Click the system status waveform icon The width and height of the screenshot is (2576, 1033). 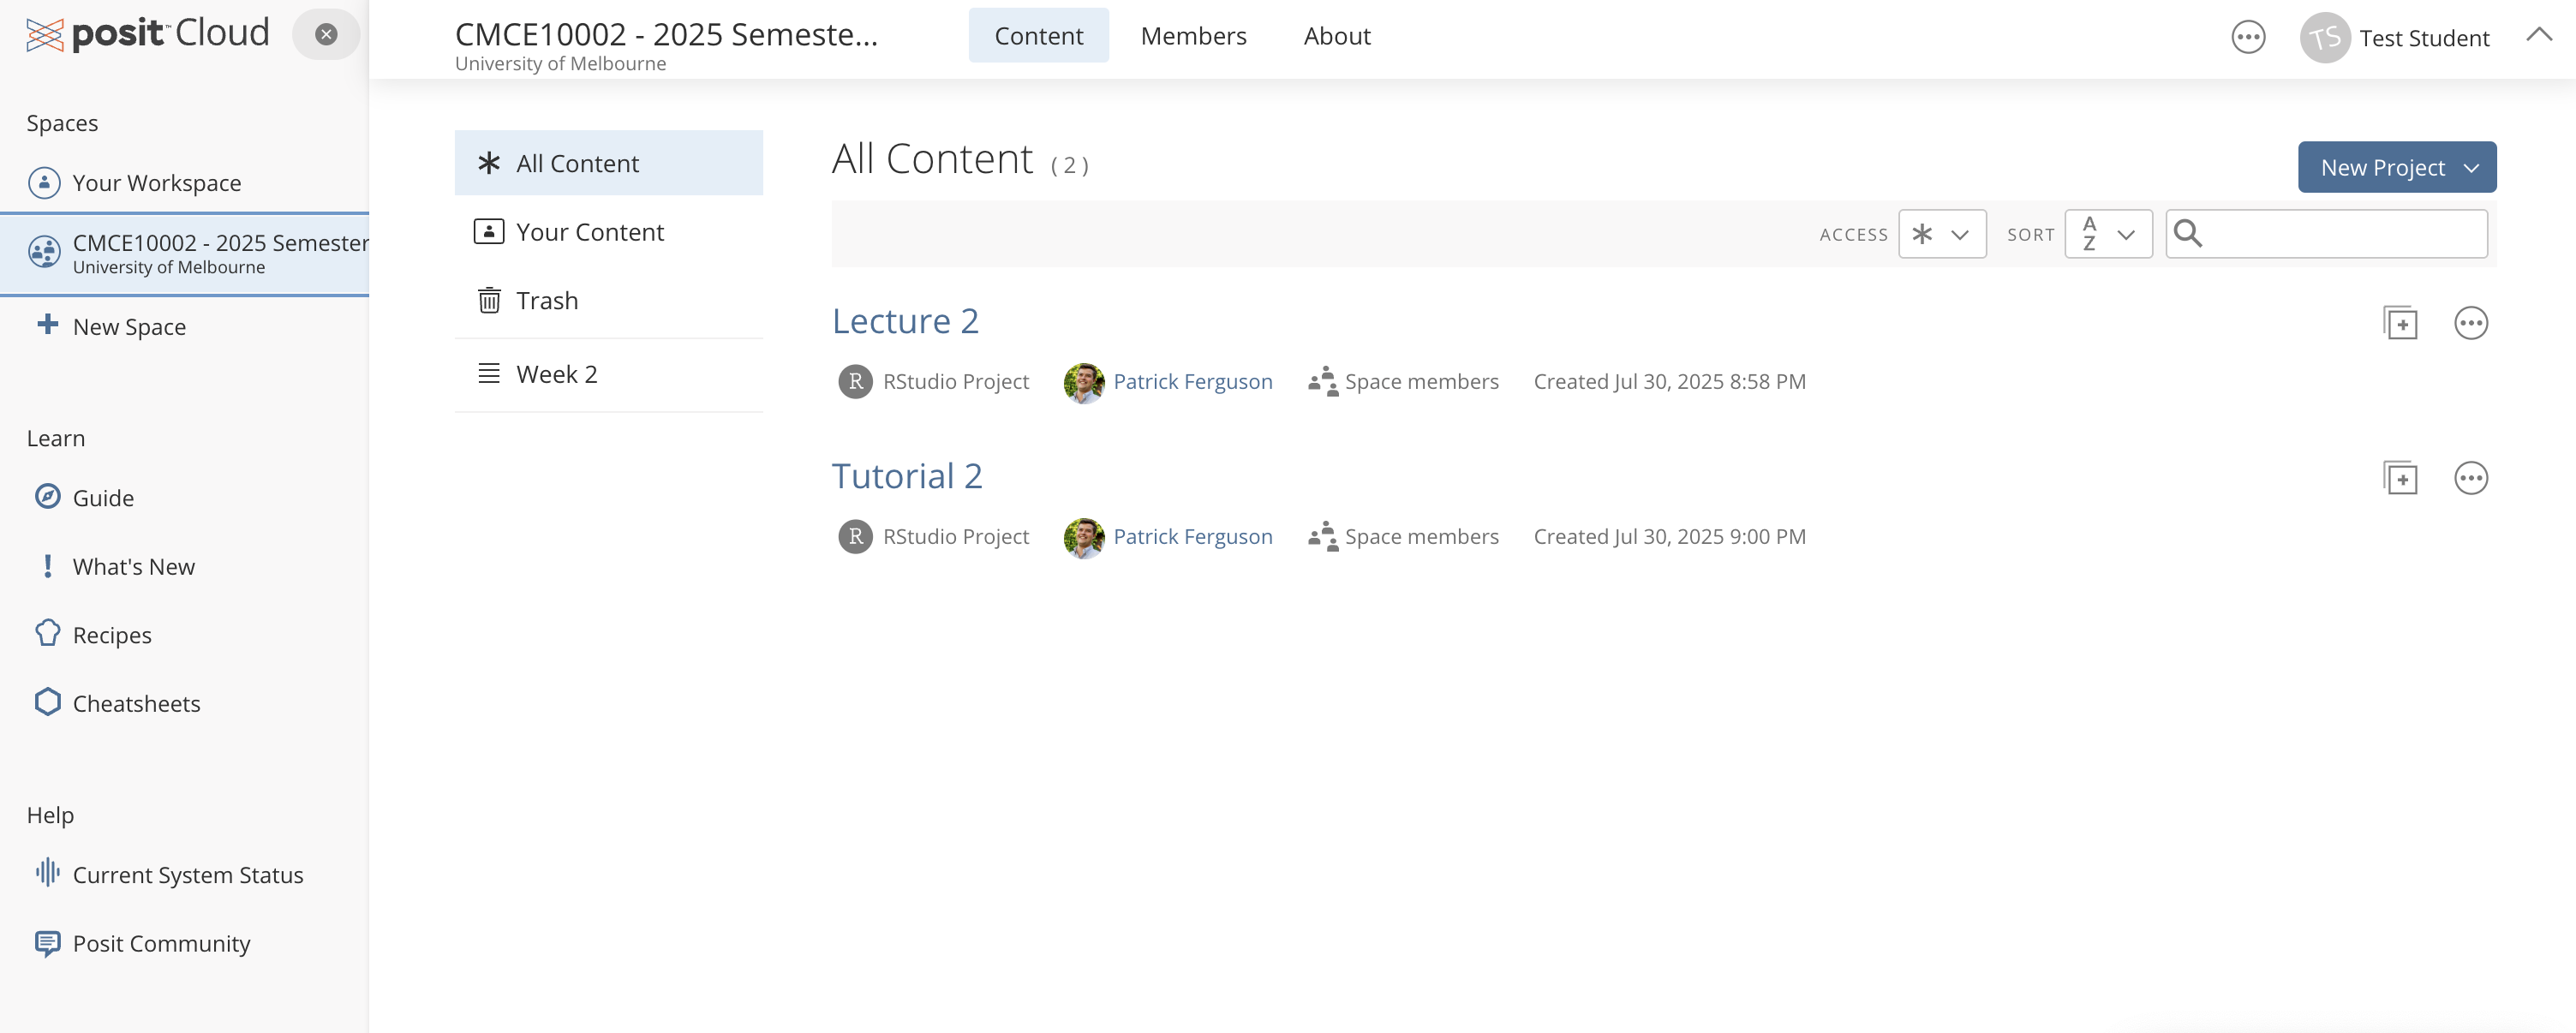tap(47, 873)
